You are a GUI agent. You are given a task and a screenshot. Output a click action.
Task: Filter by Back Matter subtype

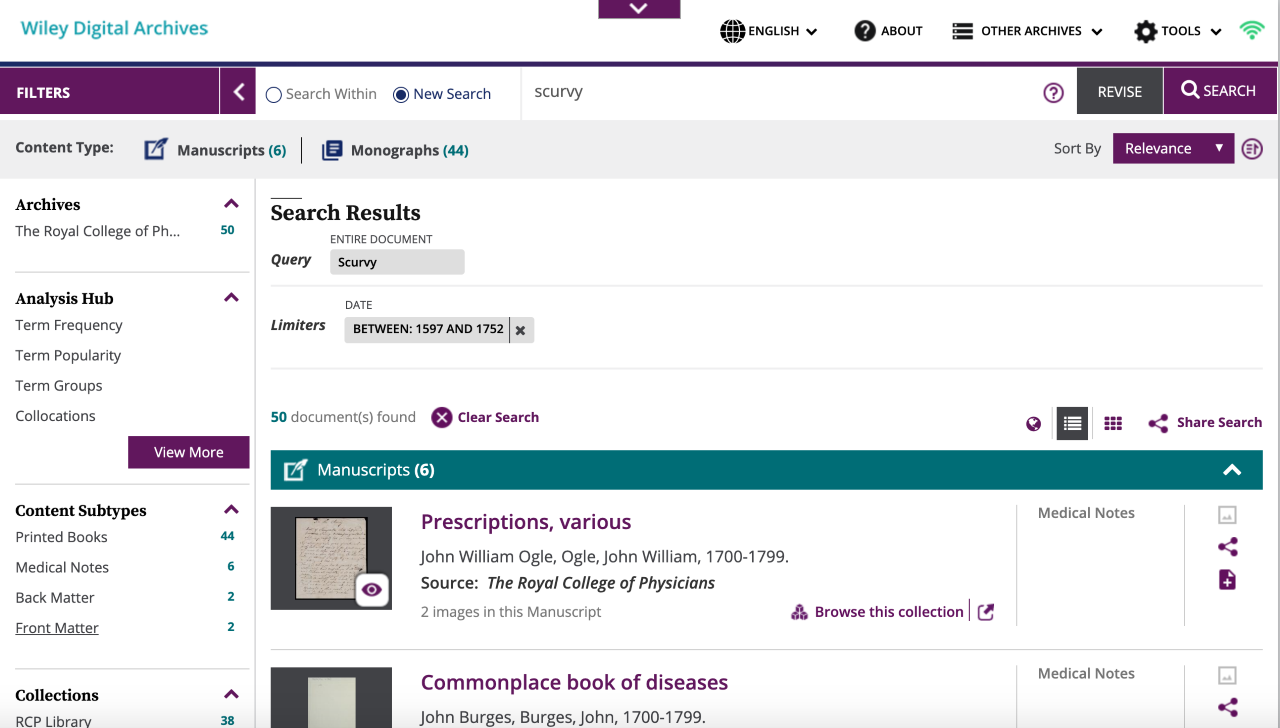[x=55, y=597]
